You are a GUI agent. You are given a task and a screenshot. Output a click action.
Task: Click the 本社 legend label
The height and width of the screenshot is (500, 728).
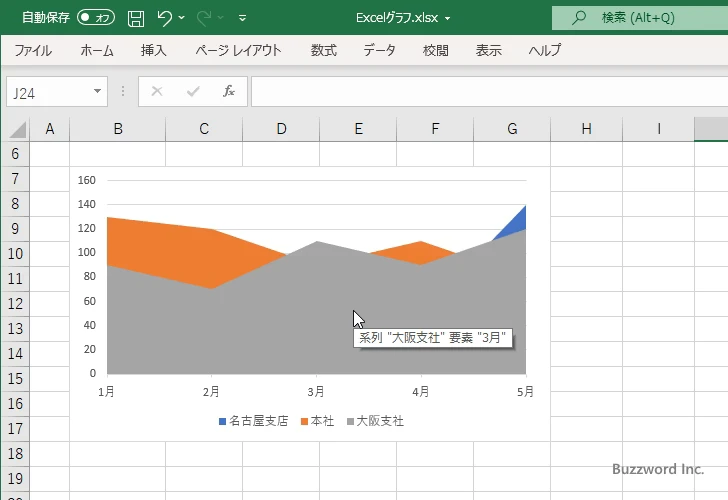(x=322, y=421)
